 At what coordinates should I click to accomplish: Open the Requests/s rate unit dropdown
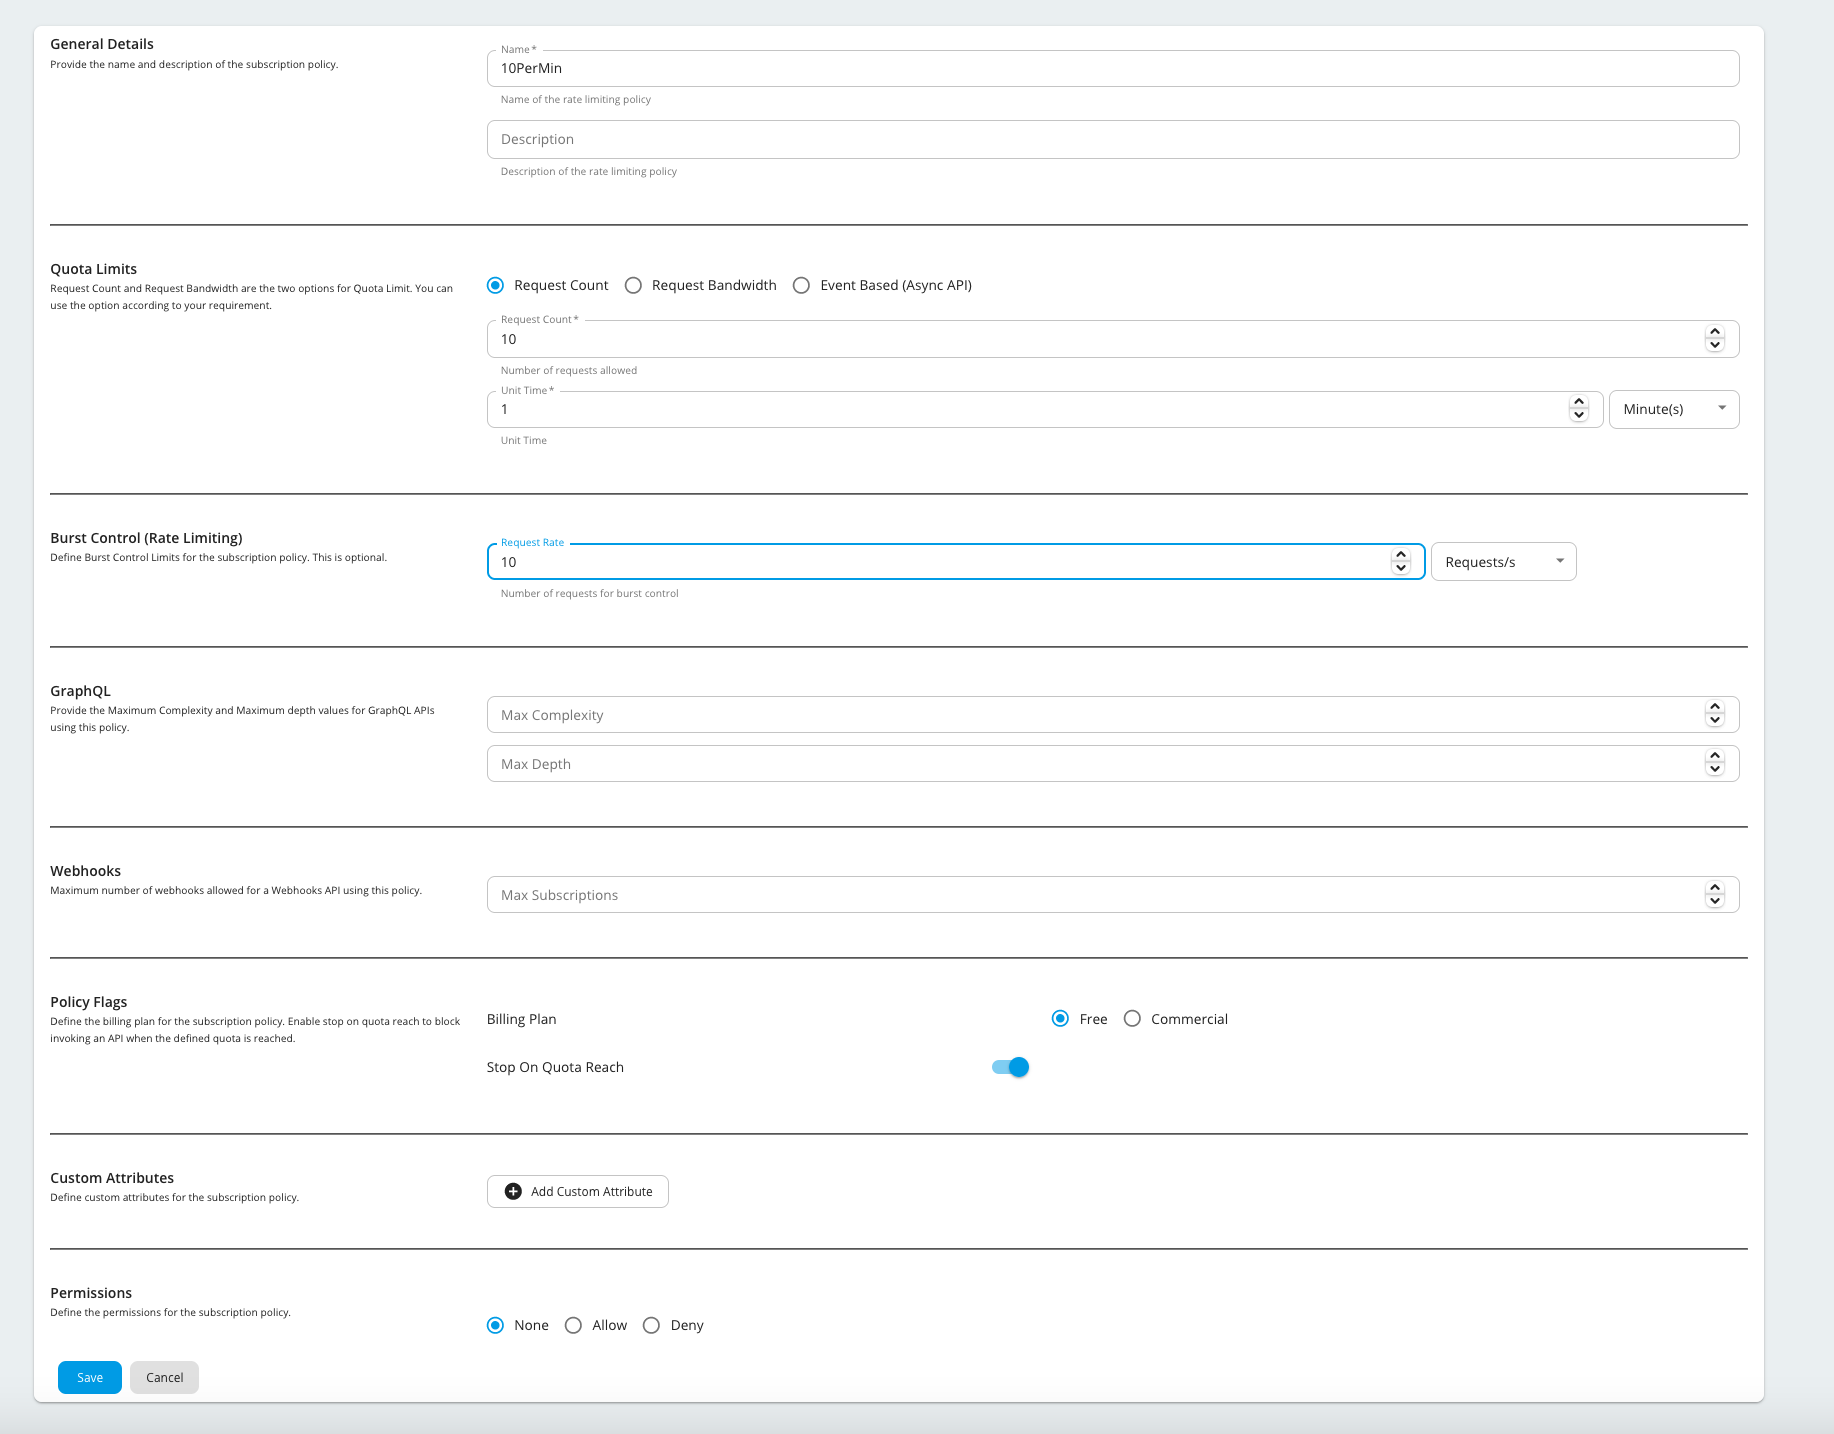click(x=1503, y=562)
